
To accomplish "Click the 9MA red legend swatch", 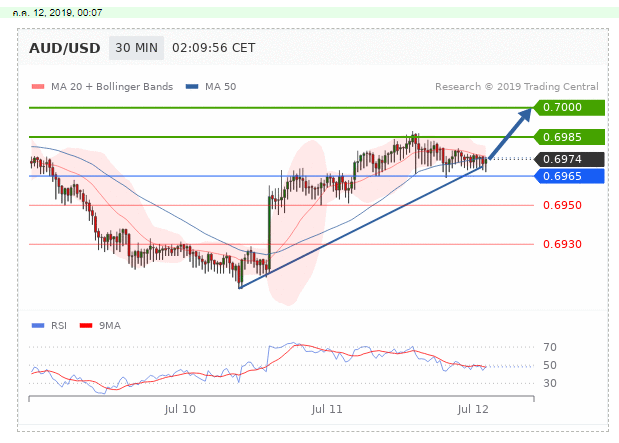I will click(x=86, y=326).
